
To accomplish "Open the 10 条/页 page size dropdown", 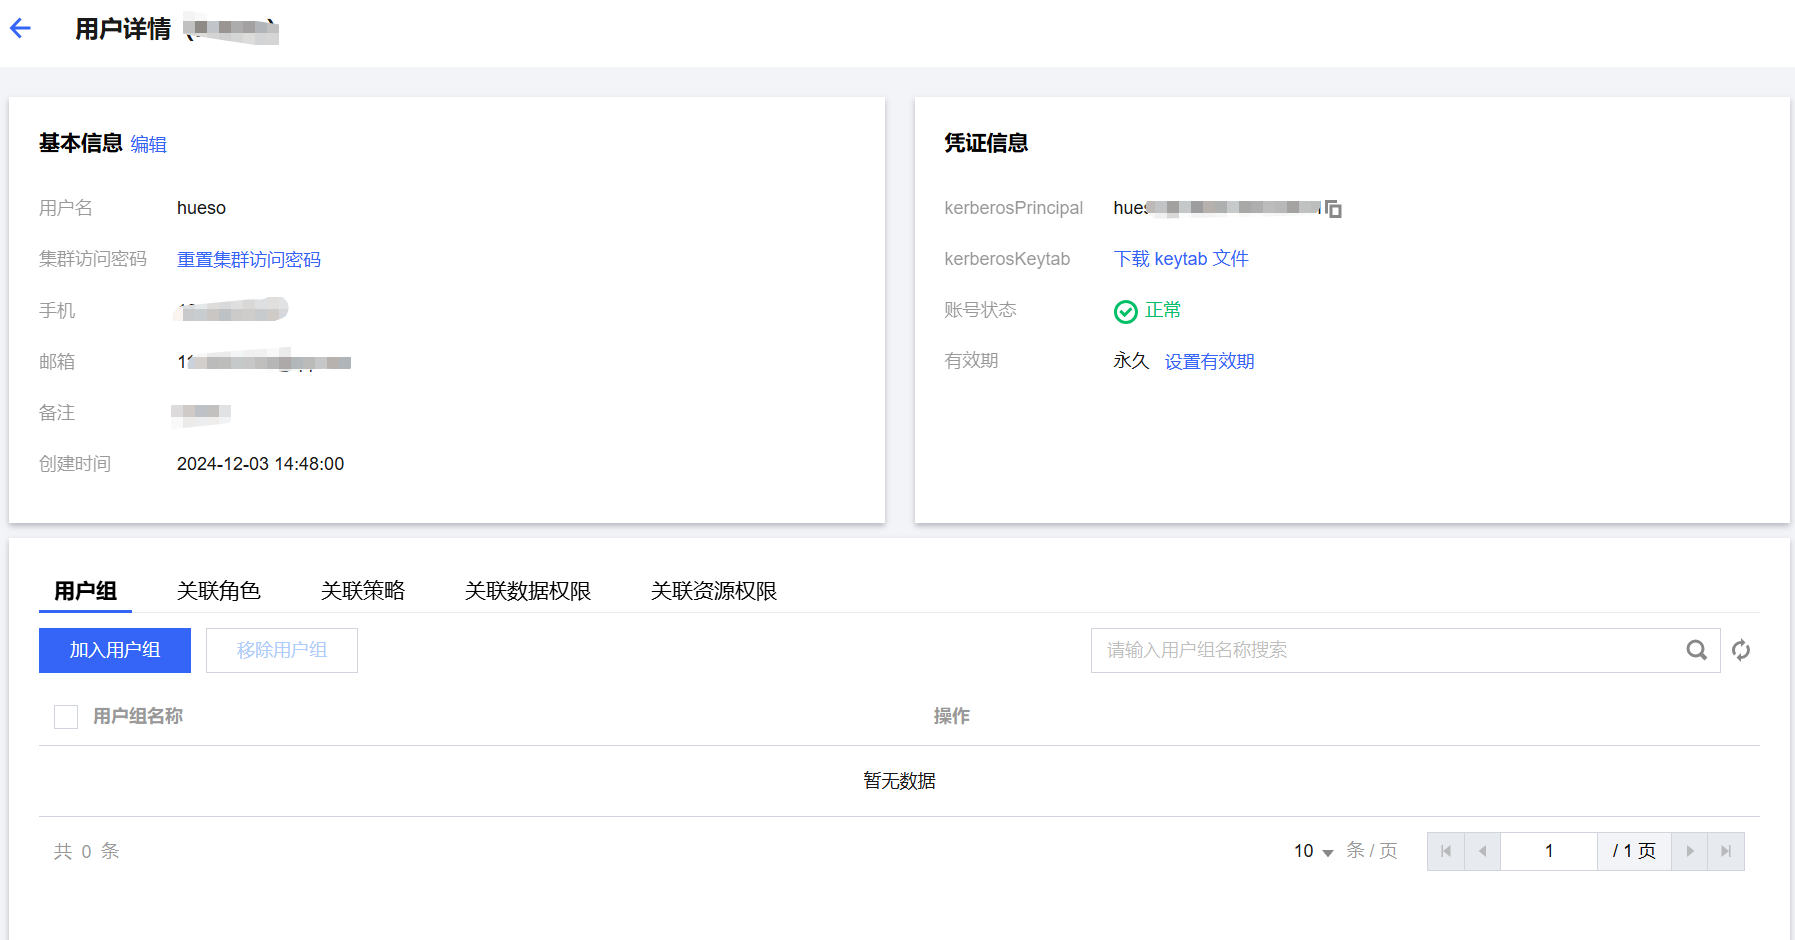I will coord(1314,852).
